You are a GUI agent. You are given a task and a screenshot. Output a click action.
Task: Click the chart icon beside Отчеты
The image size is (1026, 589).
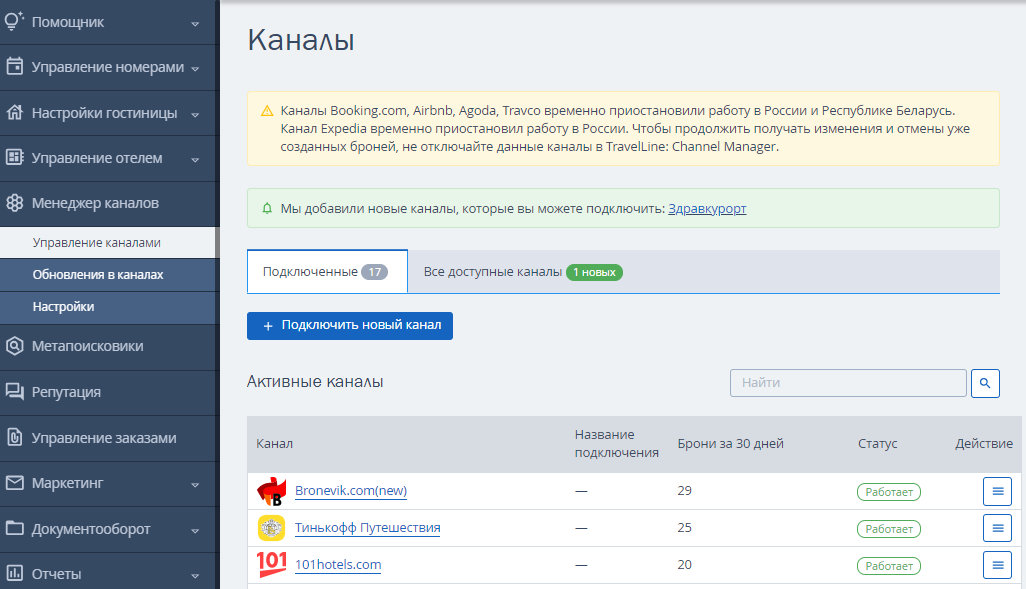click(x=14, y=573)
